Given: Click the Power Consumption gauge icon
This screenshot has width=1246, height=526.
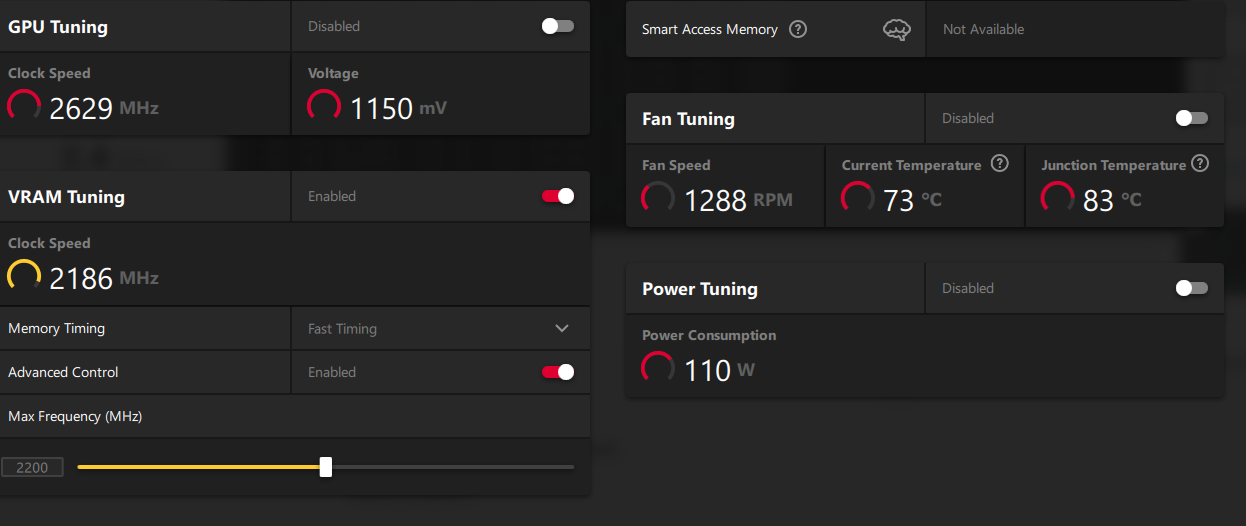Looking at the screenshot, I should click(x=657, y=369).
